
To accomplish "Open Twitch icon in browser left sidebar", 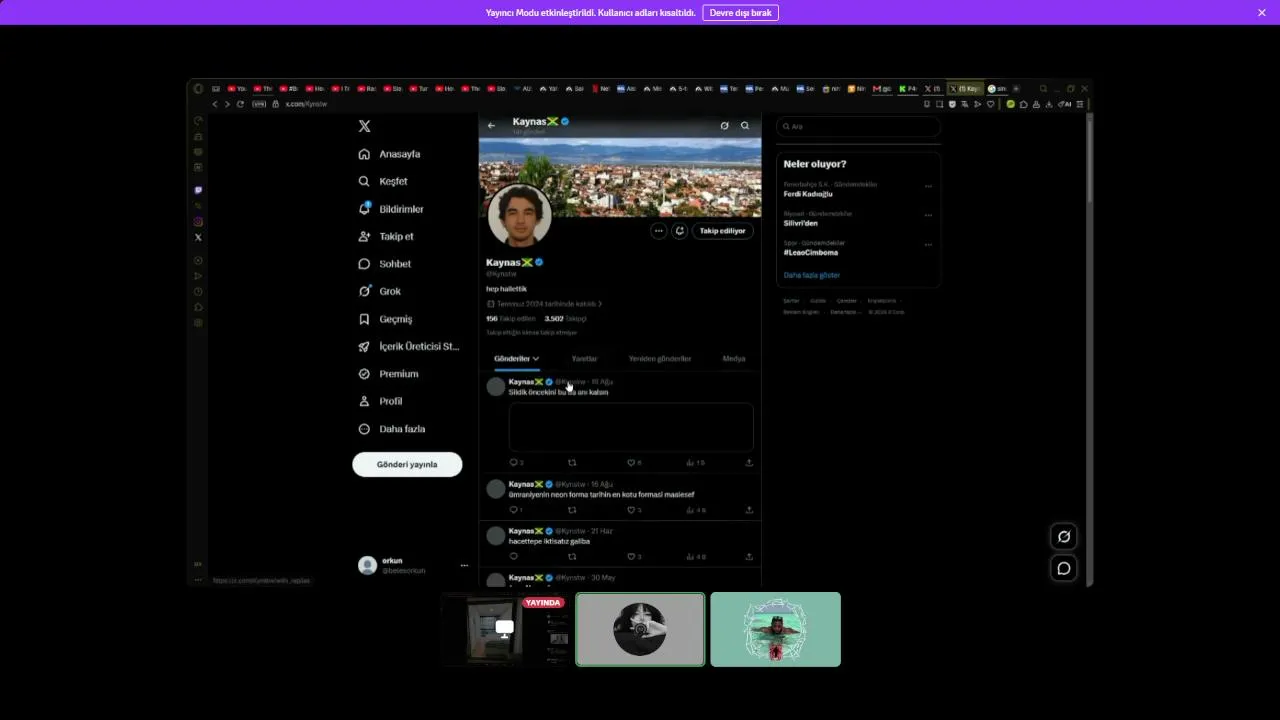I will pyautogui.click(x=198, y=190).
